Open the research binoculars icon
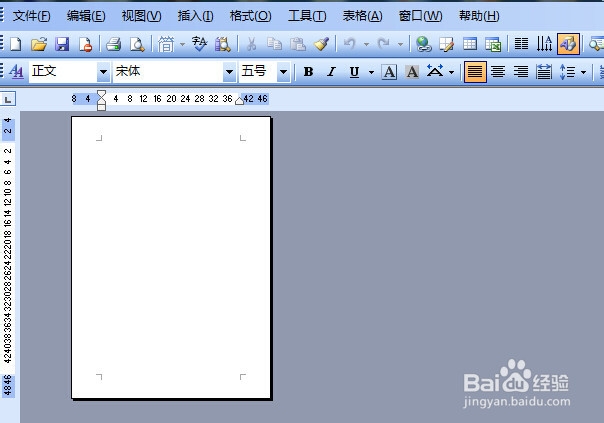This screenshot has height=423, width=604. tap(223, 44)
